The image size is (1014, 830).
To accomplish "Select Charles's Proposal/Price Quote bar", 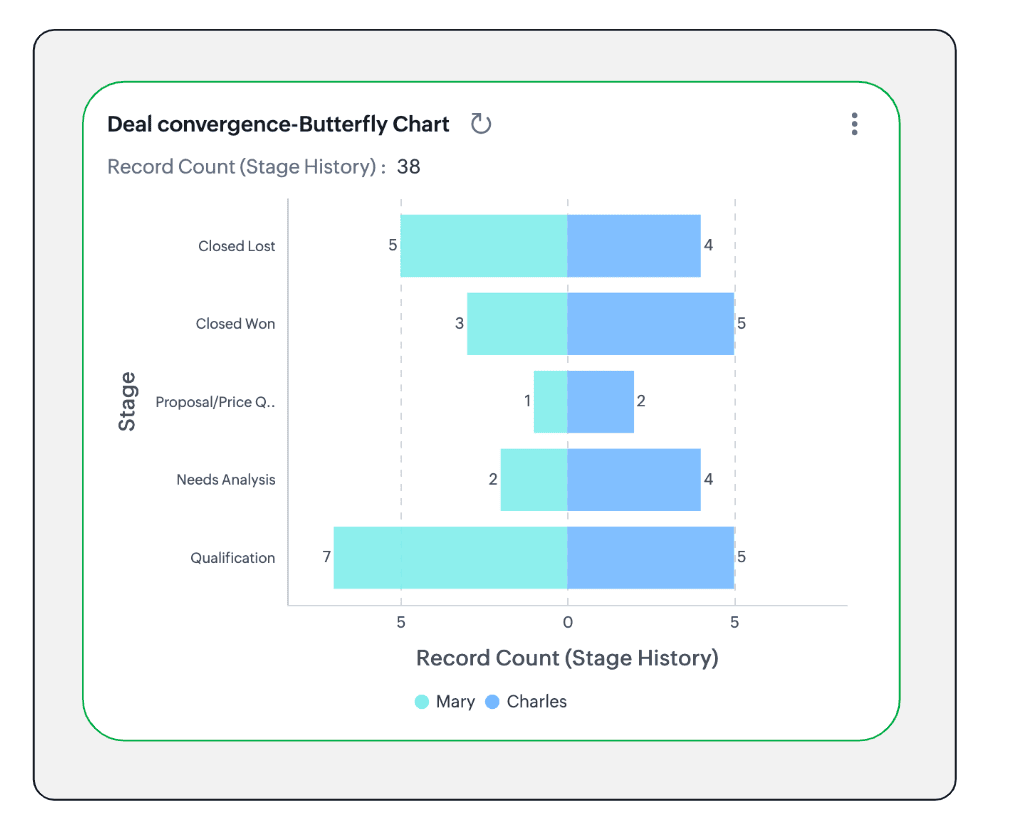I will (x=600, y=402).
